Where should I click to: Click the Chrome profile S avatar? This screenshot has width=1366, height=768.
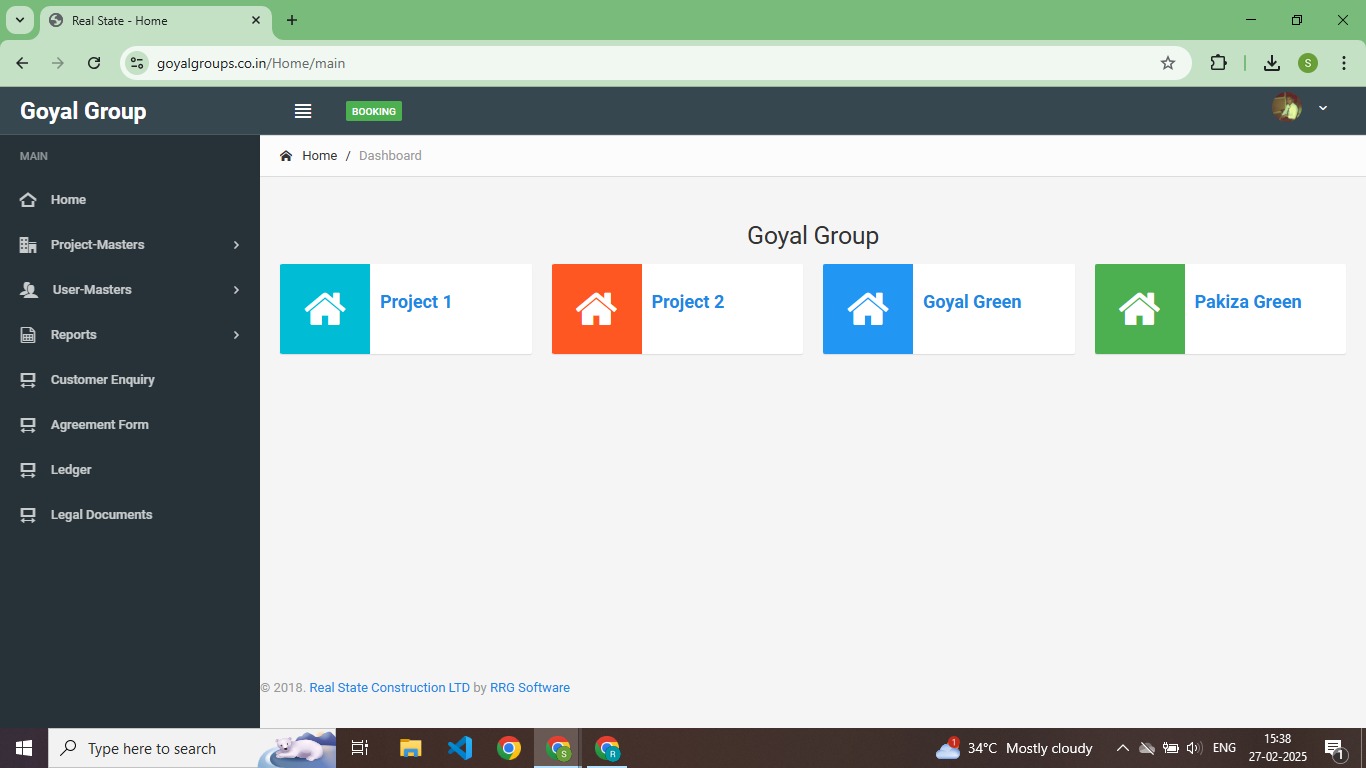[1308, 63]
